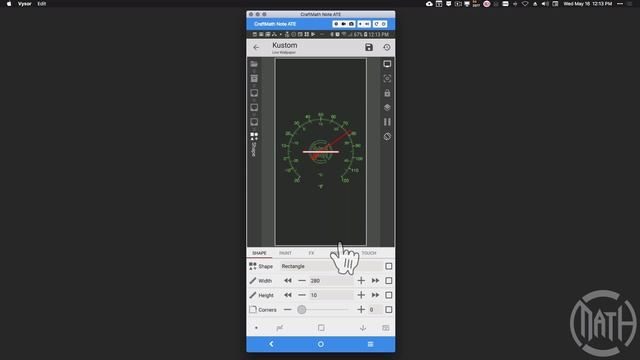Decrease Width by large step (rewind arrows)
The image size is (640, 360).
pyautogui.click(x=288, y=281)
